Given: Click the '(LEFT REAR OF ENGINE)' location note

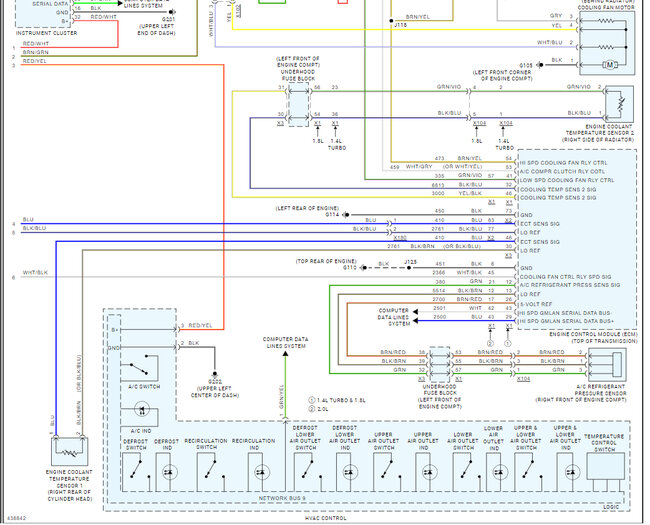Looking at the screenshot, I should coord(307,208).
